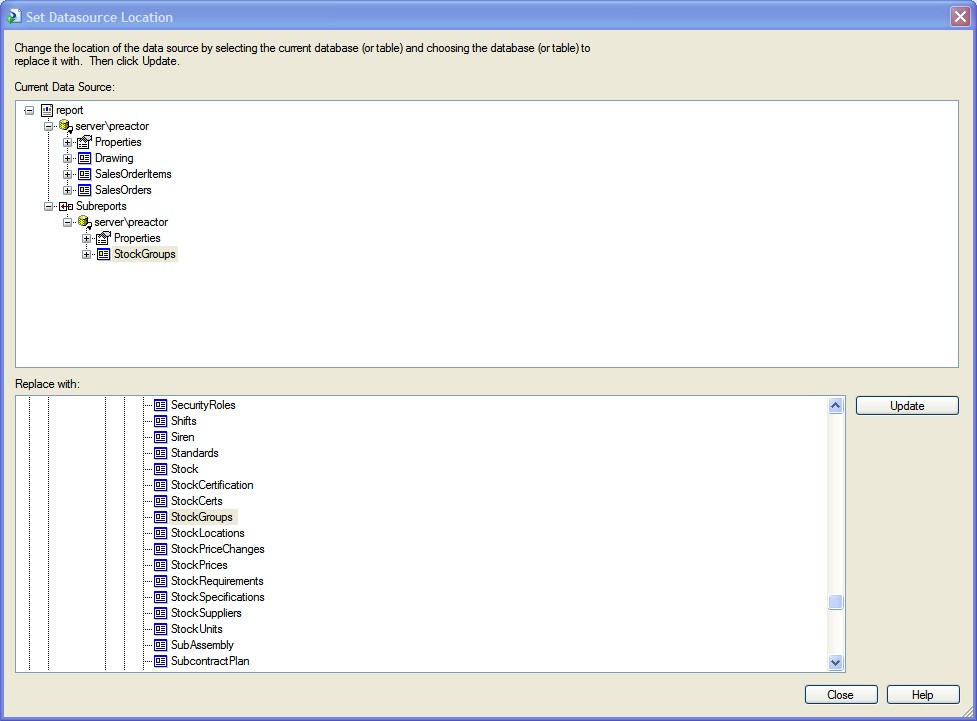Select the SecurityRoles table entry
This screenshot has width=977, height=721.
(203, 405)
